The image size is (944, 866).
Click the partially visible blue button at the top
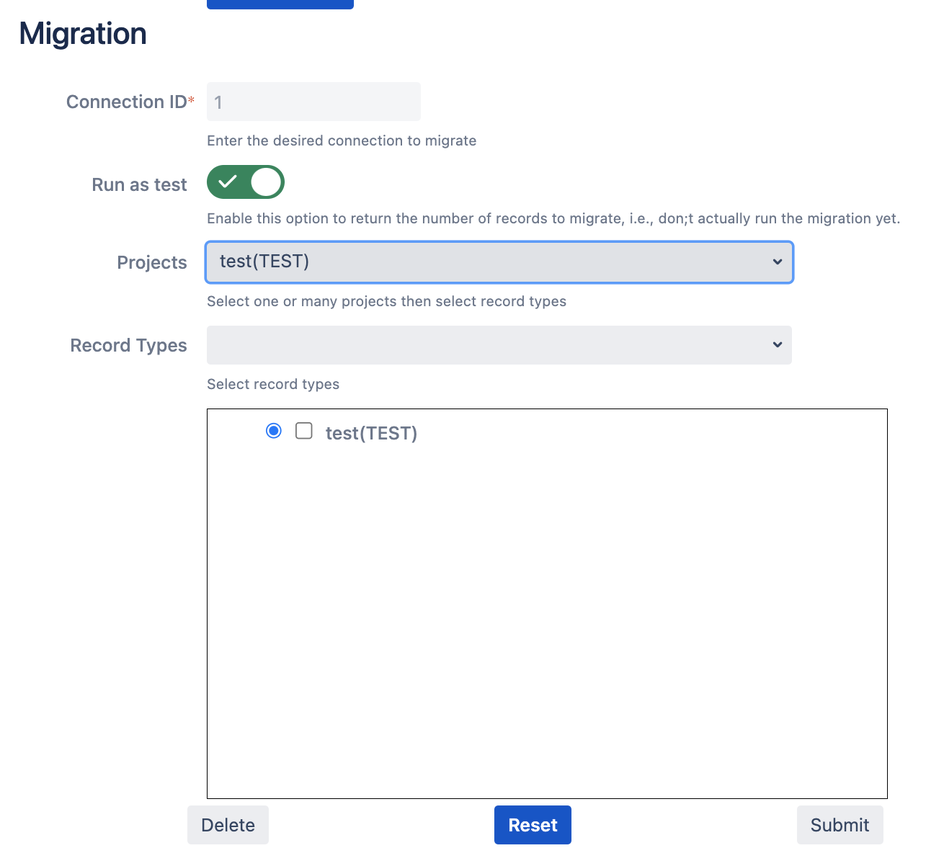tap(280, 4)
